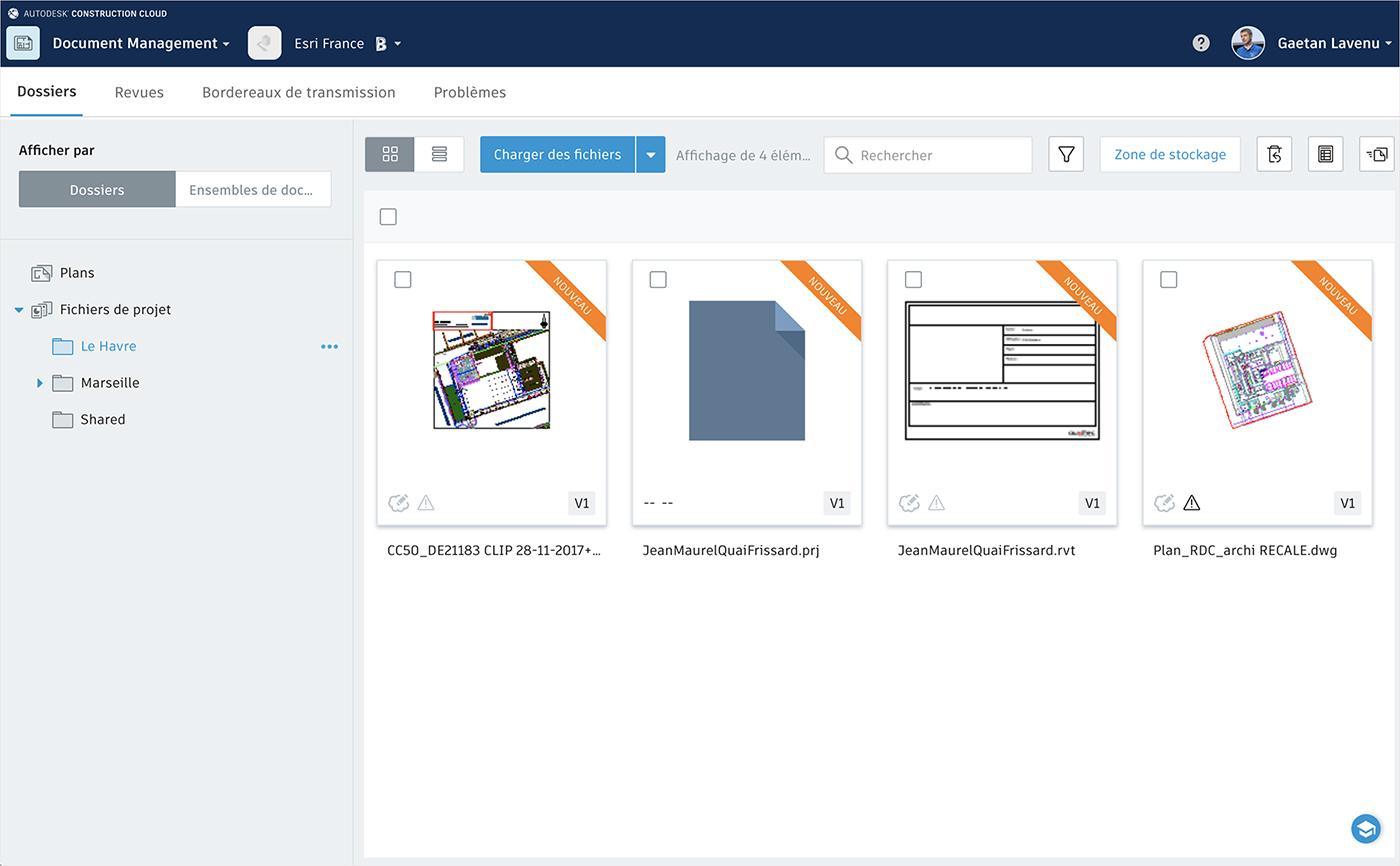
Task: Click file name CC50_DE21183 CLIP 28-11-2017+...
Action: pyautogui.click(x=494, y=550)
